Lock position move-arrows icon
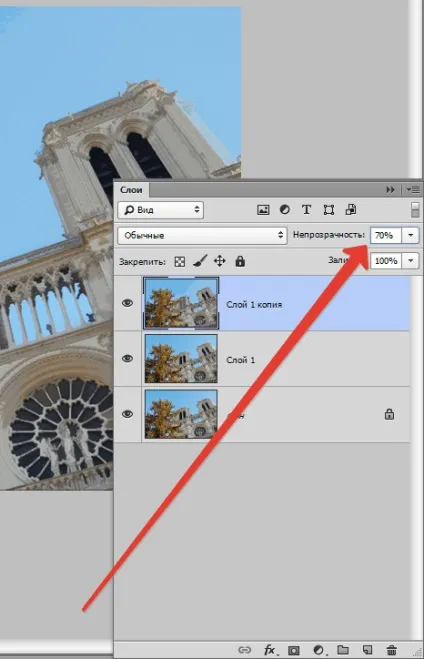The width and height of the screenshot is (424, 659). (220, 261)
